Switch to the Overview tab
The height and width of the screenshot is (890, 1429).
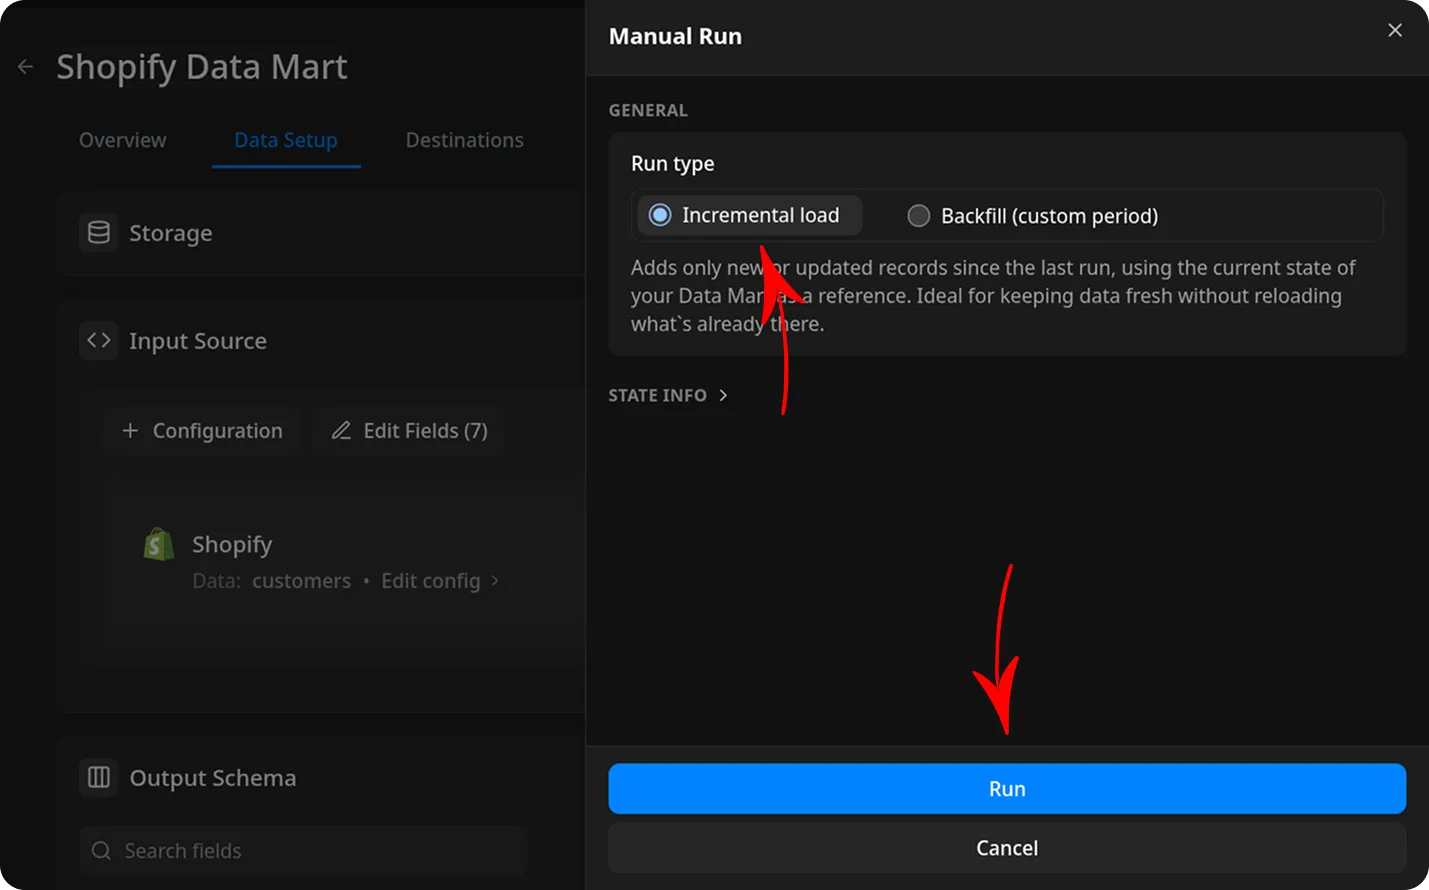click(x=122, y=140)
